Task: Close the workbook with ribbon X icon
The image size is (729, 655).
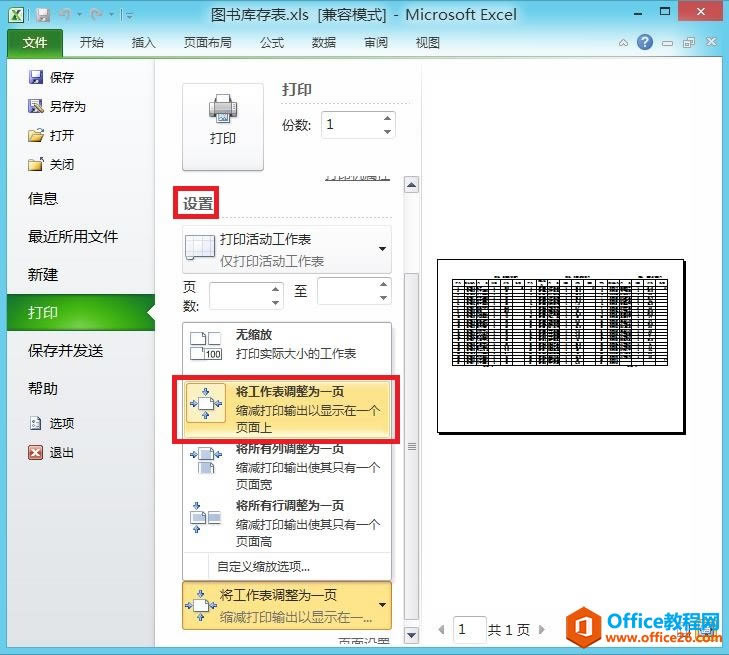Action: tap(711, 42)
